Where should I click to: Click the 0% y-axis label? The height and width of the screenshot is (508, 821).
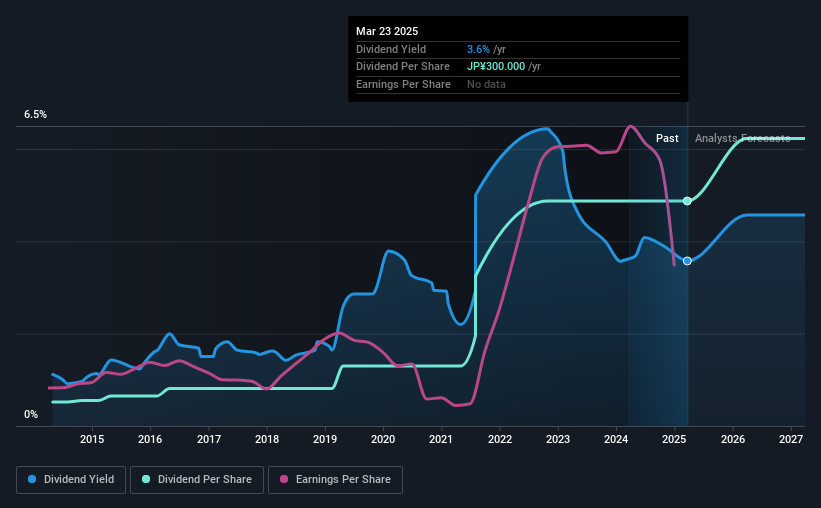[x=31, y=414]
